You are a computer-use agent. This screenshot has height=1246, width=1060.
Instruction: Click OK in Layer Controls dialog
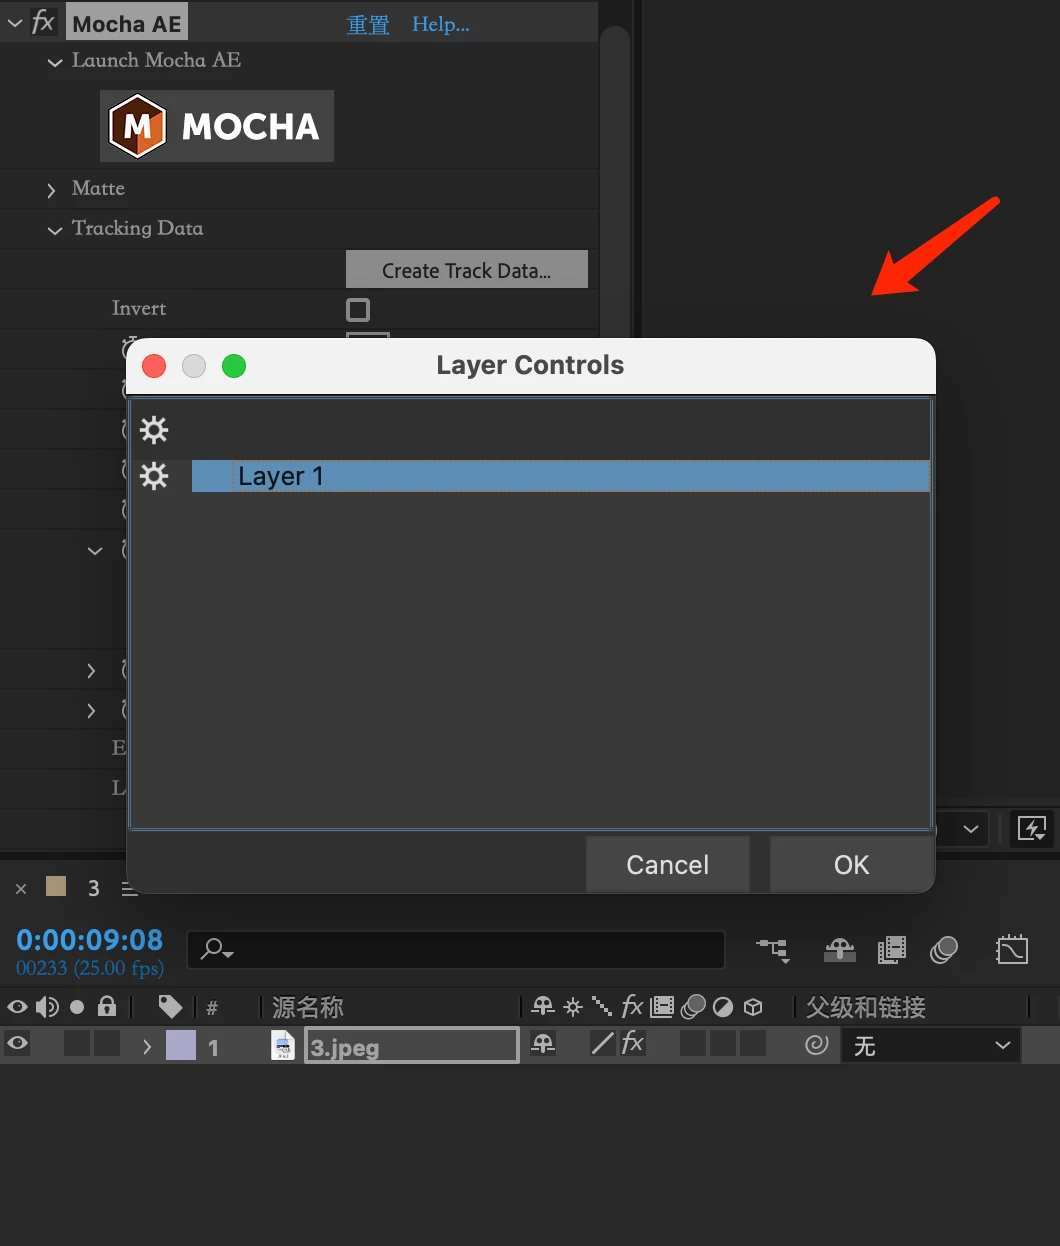click(852, 865)
